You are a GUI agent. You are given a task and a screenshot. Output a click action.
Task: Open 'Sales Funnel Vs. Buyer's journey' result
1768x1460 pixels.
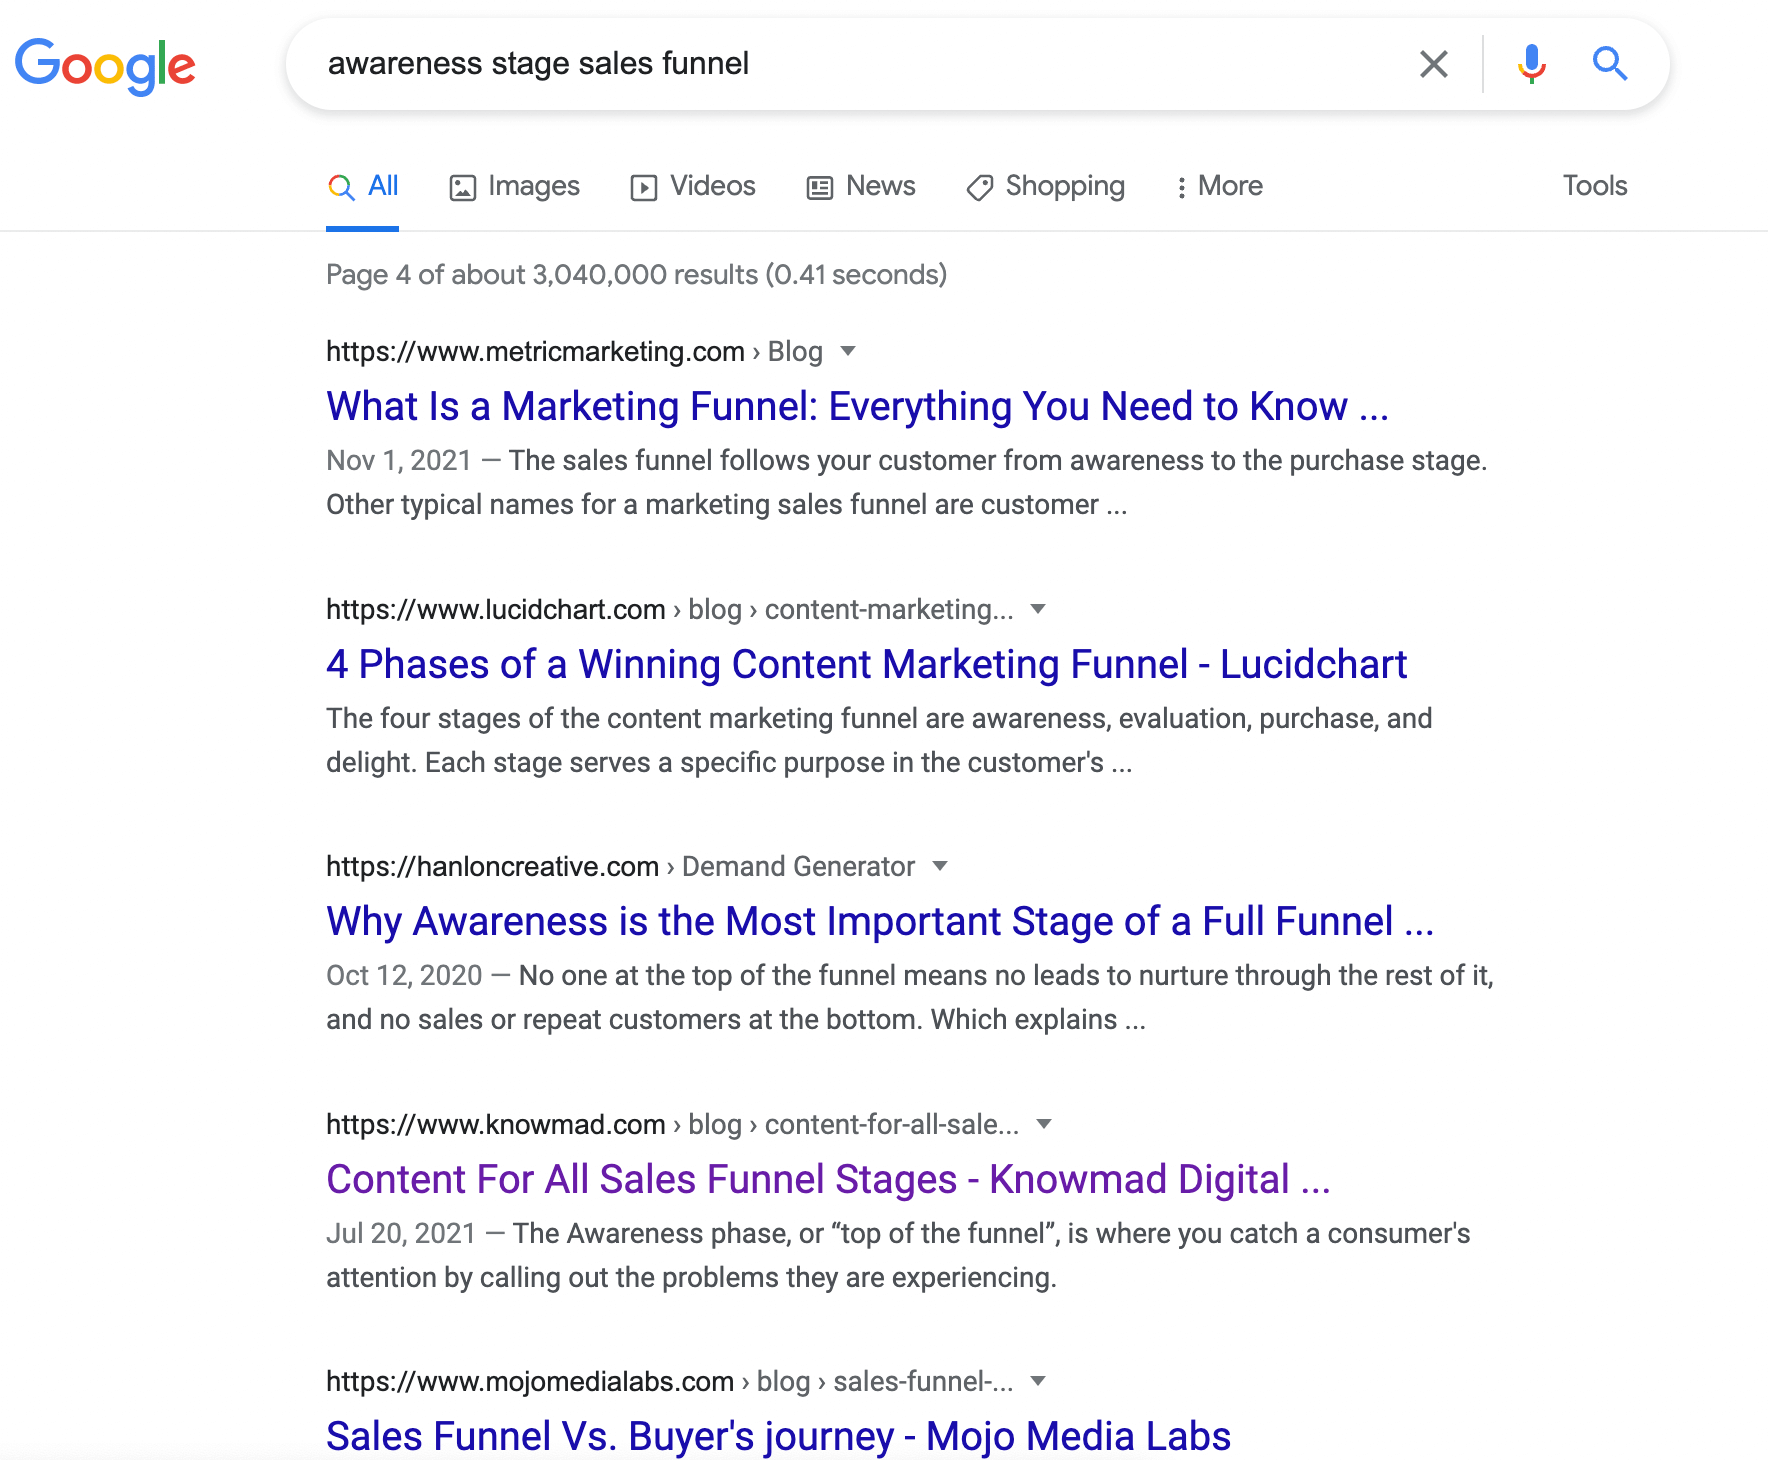click(779, 1437)
